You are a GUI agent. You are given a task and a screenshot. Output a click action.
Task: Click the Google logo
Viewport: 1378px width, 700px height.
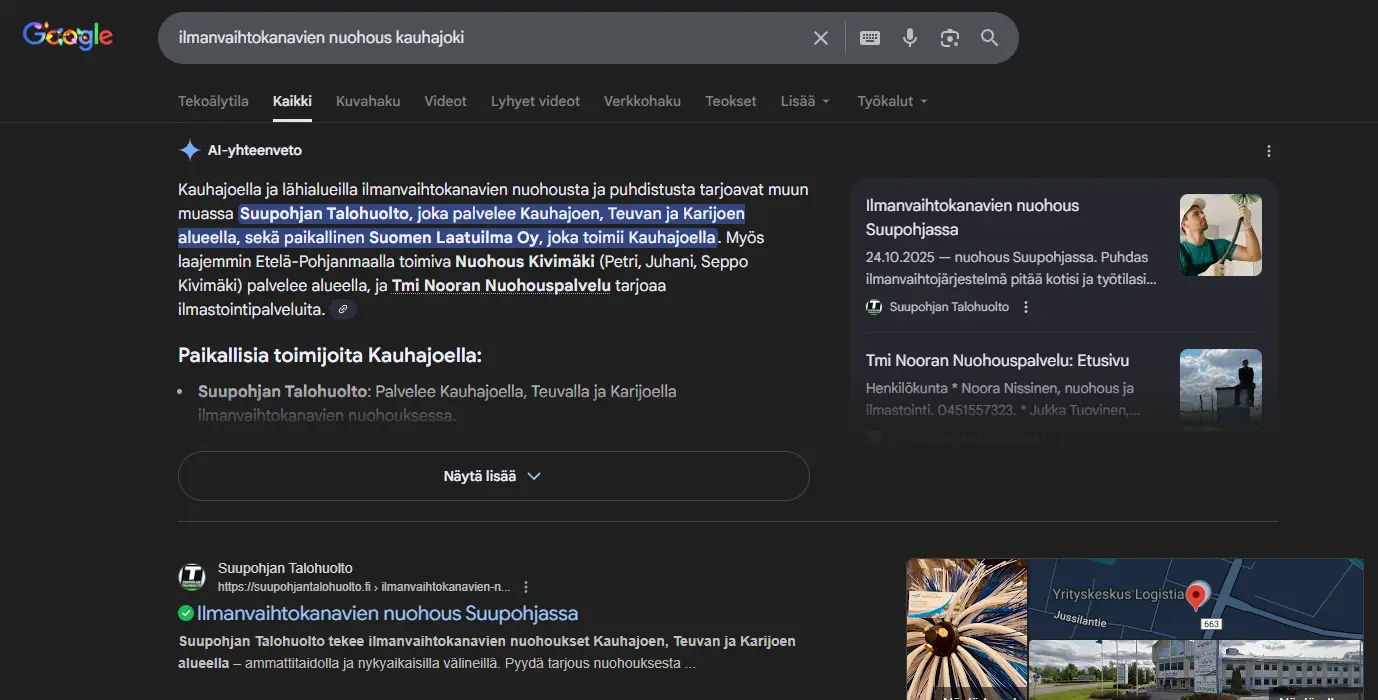coord(66,36)
